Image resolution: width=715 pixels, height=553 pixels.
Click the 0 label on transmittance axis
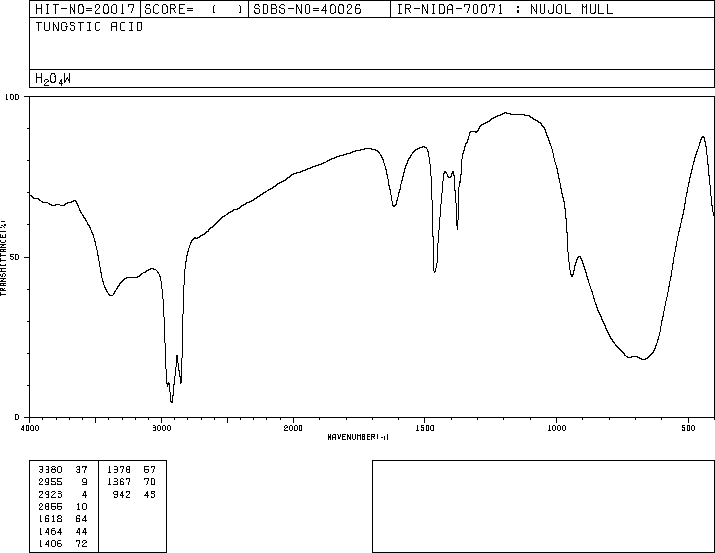[x=17, y=417]
